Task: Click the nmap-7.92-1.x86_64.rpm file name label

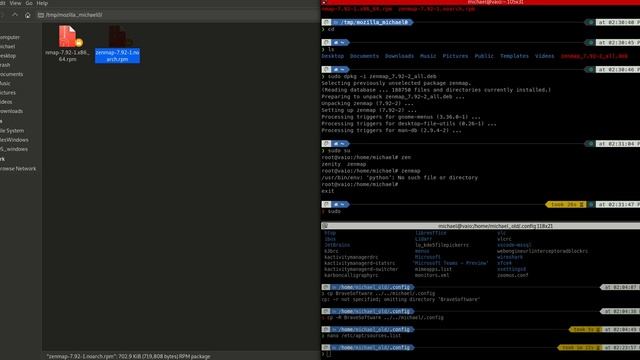Action: click(x=68, y=56)
